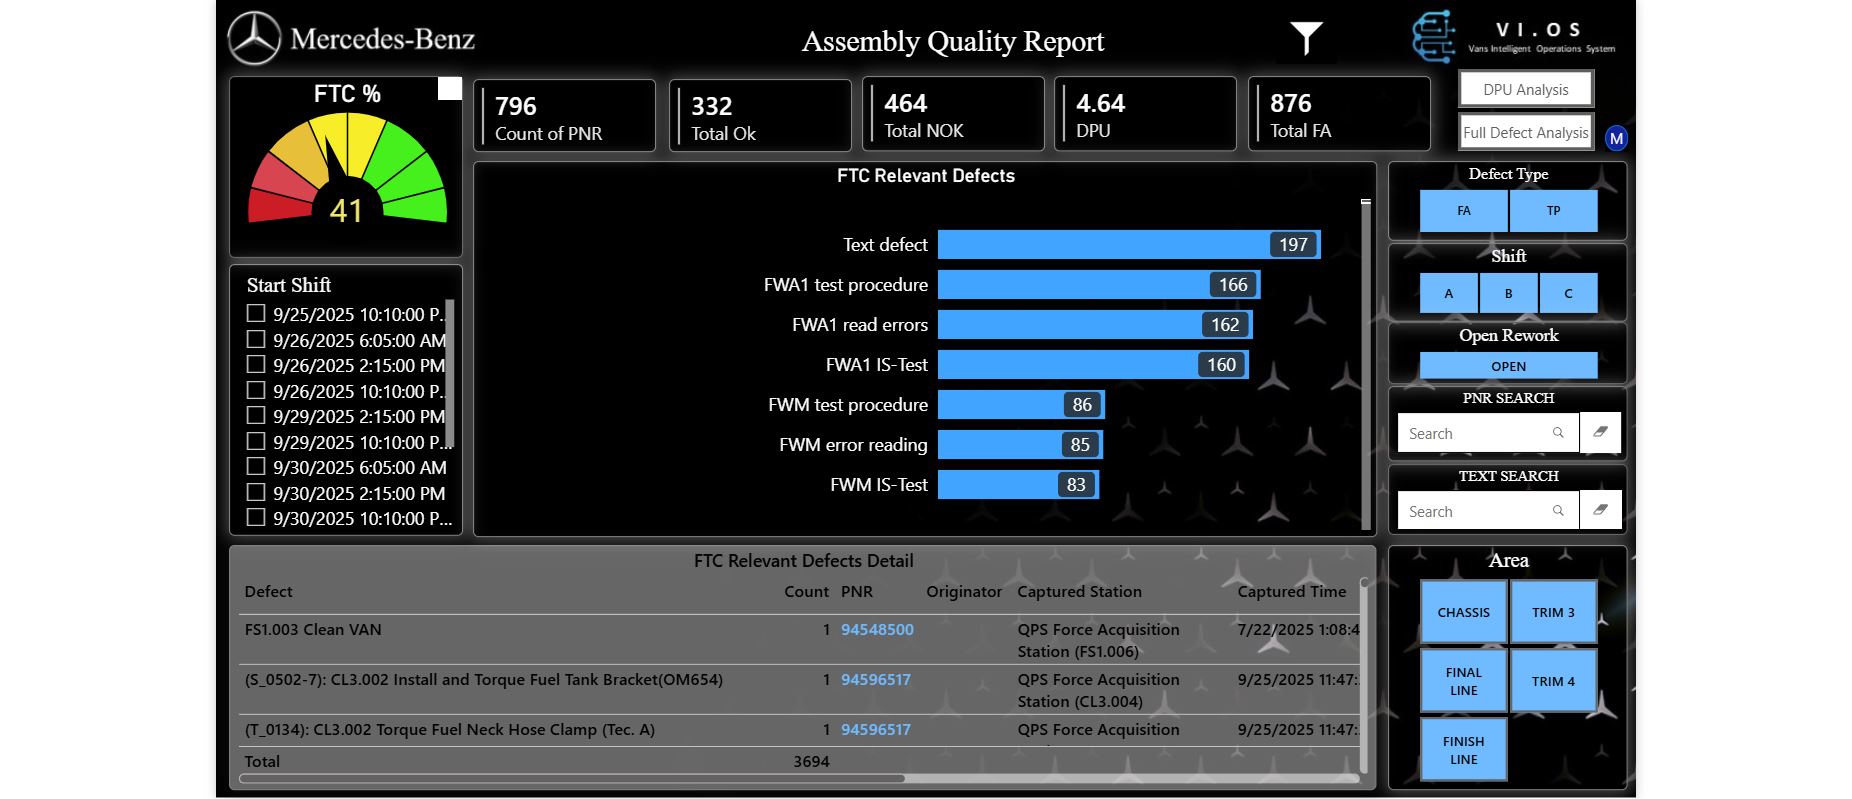Click magnifier icon in Text search
Screen dimensions: 1852x799
coord(1558,511)
